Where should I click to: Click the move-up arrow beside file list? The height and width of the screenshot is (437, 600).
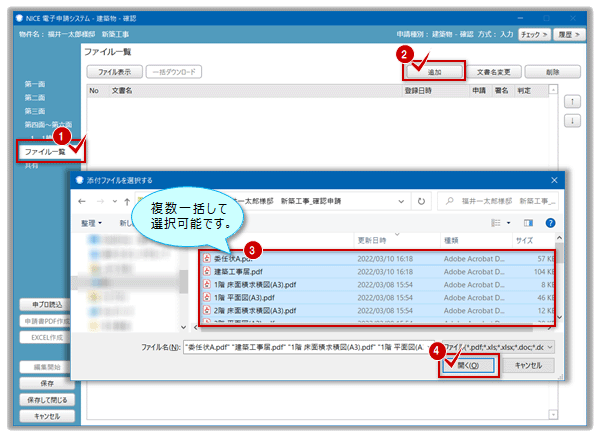tap(571, 101)
